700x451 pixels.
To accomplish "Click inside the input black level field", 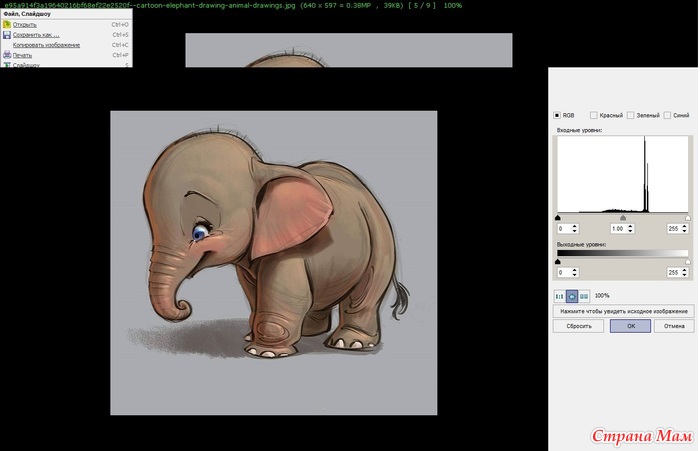I will click(x=564, y=229).
